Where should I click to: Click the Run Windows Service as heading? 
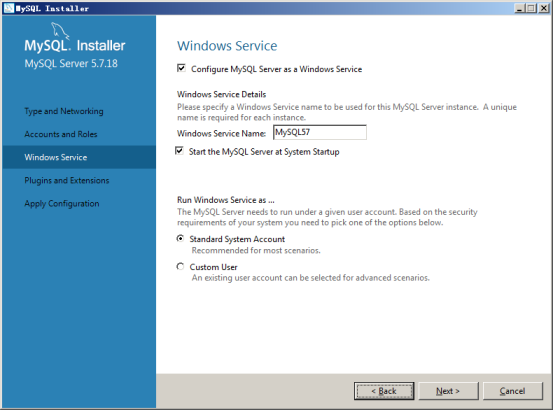226,200
